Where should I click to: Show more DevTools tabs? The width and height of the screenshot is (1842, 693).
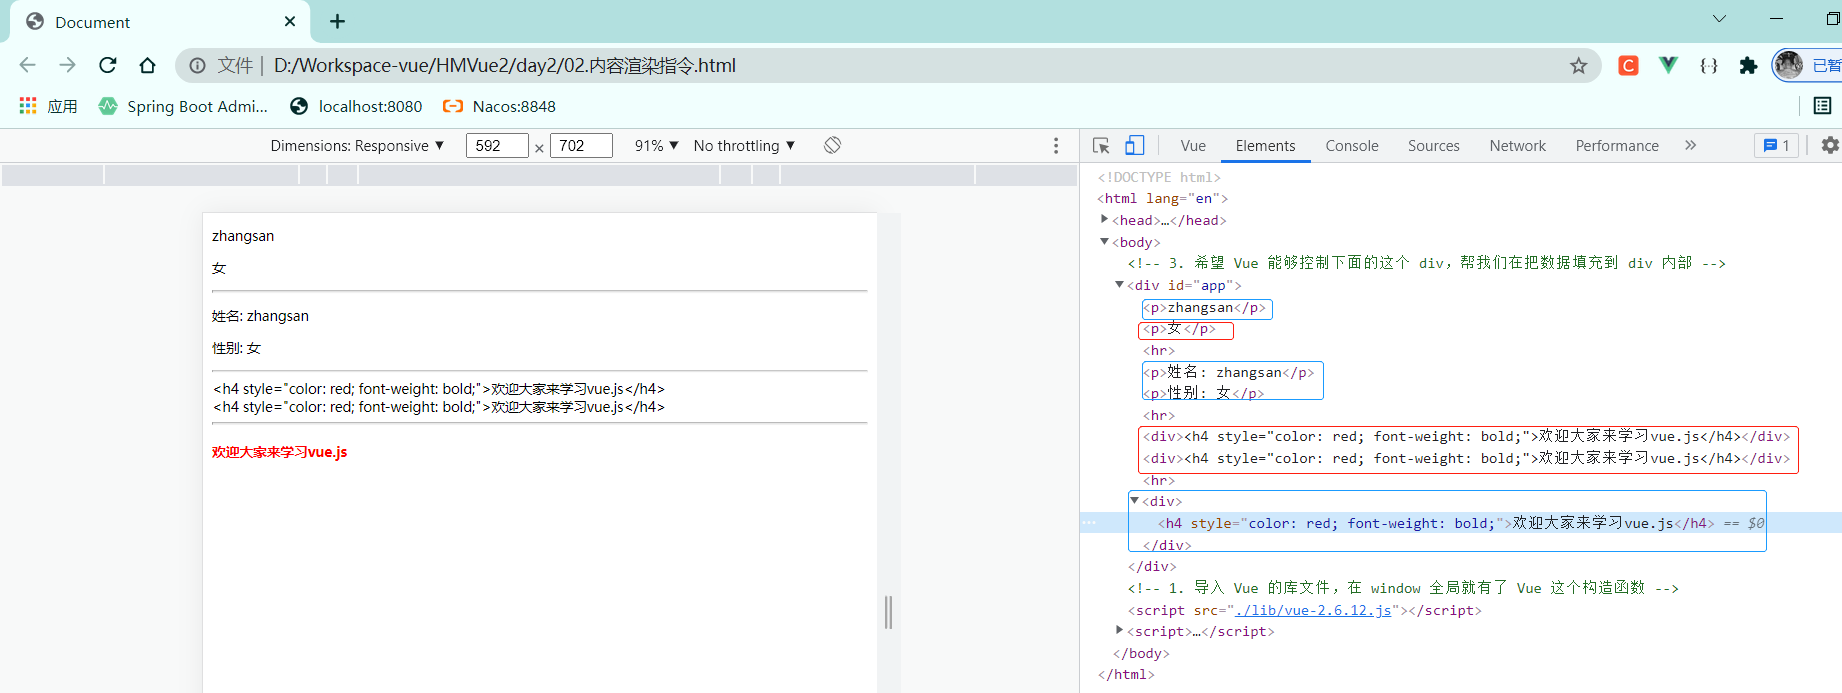click(x=1690, y=145)
